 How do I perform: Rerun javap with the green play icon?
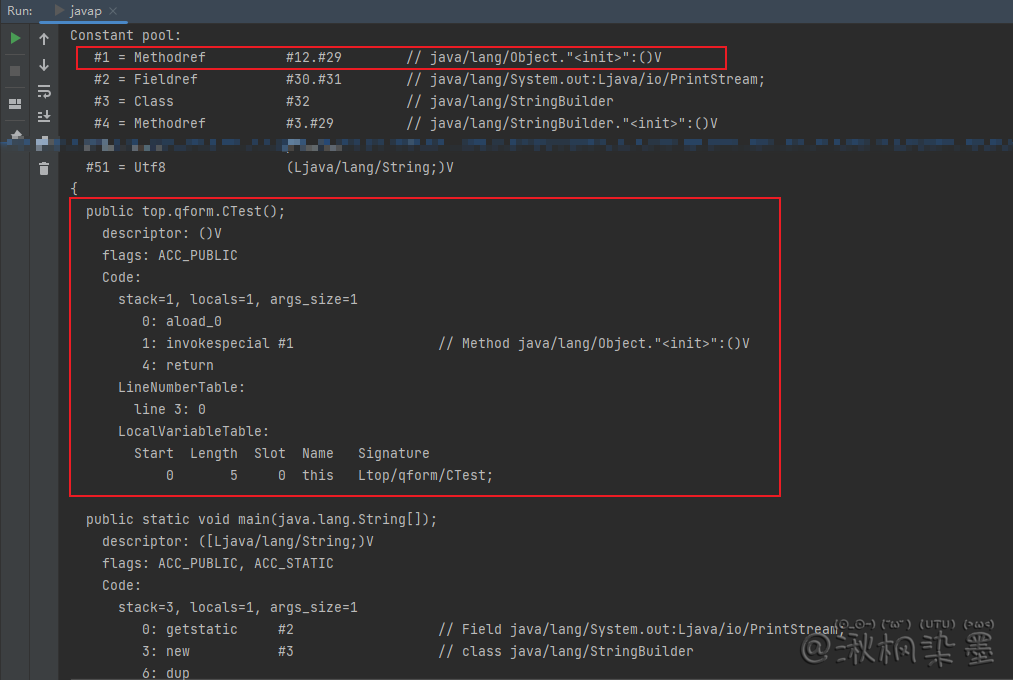[x=15, y=38]
